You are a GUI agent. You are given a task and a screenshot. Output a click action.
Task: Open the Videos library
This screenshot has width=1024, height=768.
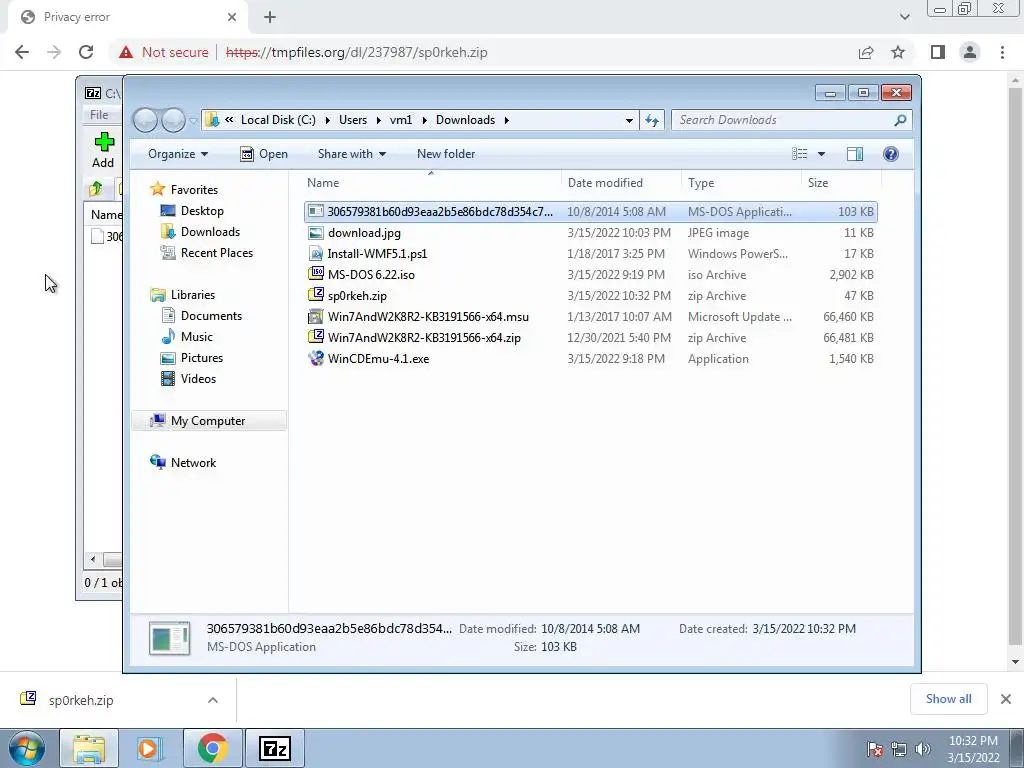(198, 379)
